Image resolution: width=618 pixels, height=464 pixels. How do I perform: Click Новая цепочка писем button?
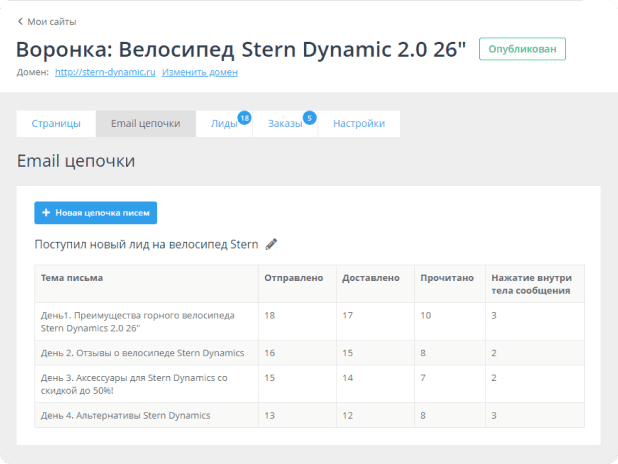(x=95, y=213)
